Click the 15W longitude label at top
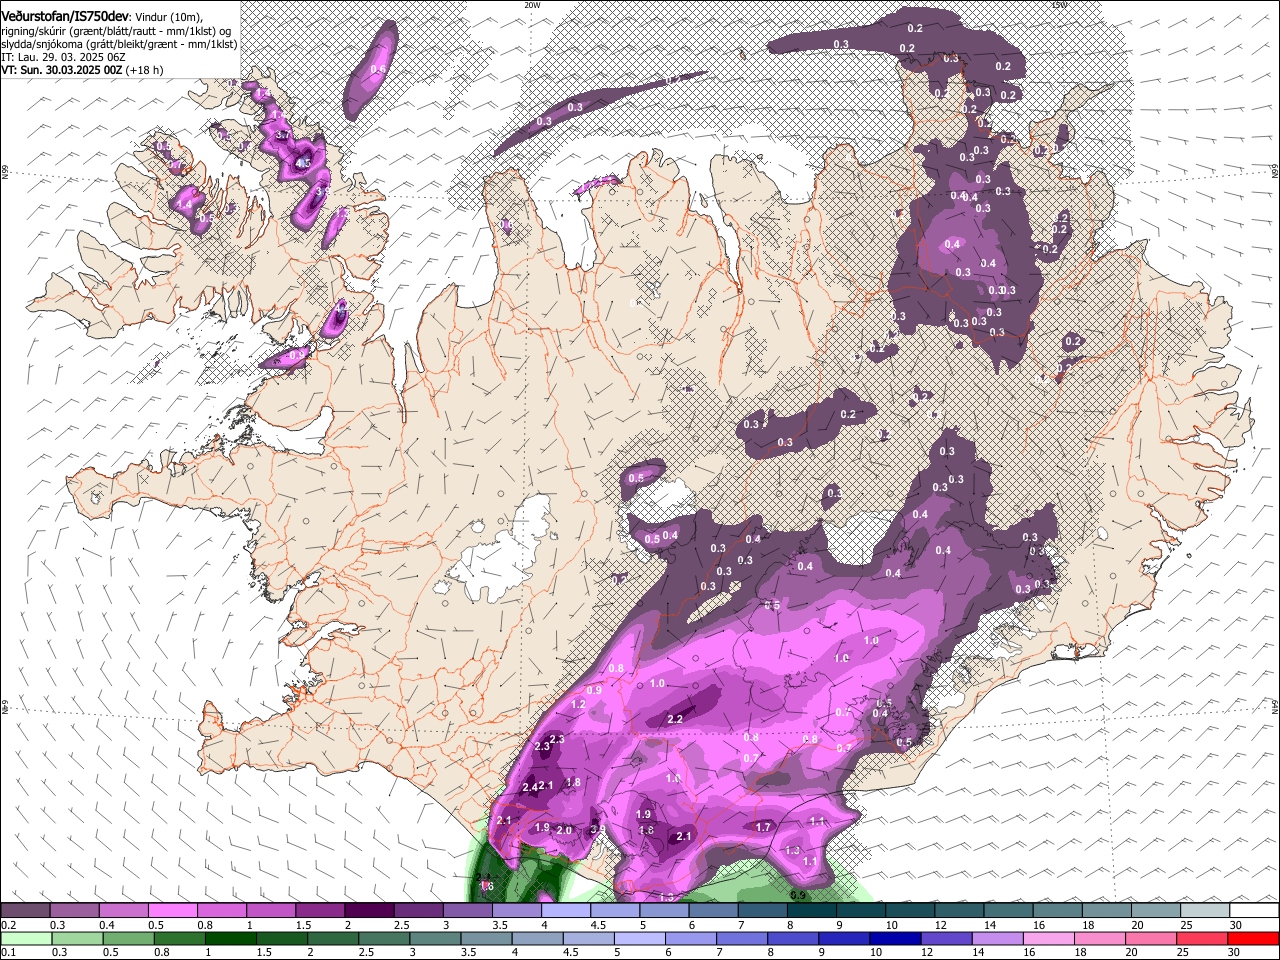Screen dimensions: 1280x960 pyautogui.click(x=1059, y=5)
